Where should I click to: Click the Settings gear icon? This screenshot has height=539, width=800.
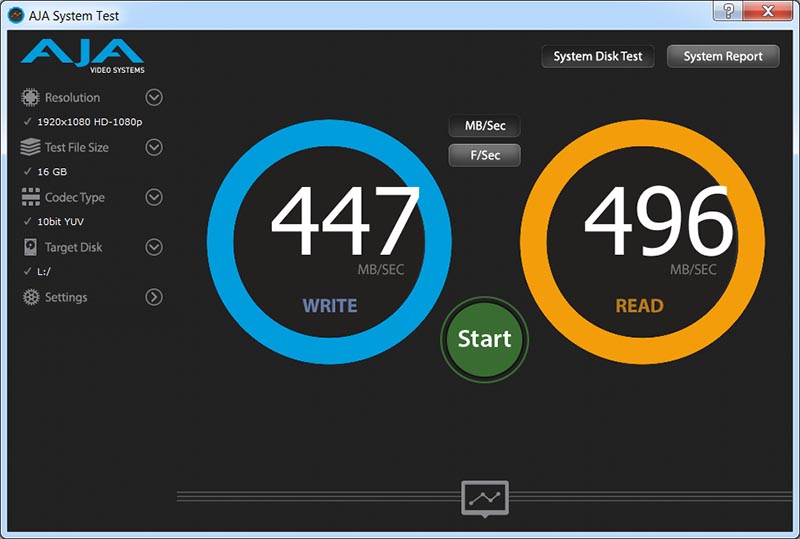(31, 297)
